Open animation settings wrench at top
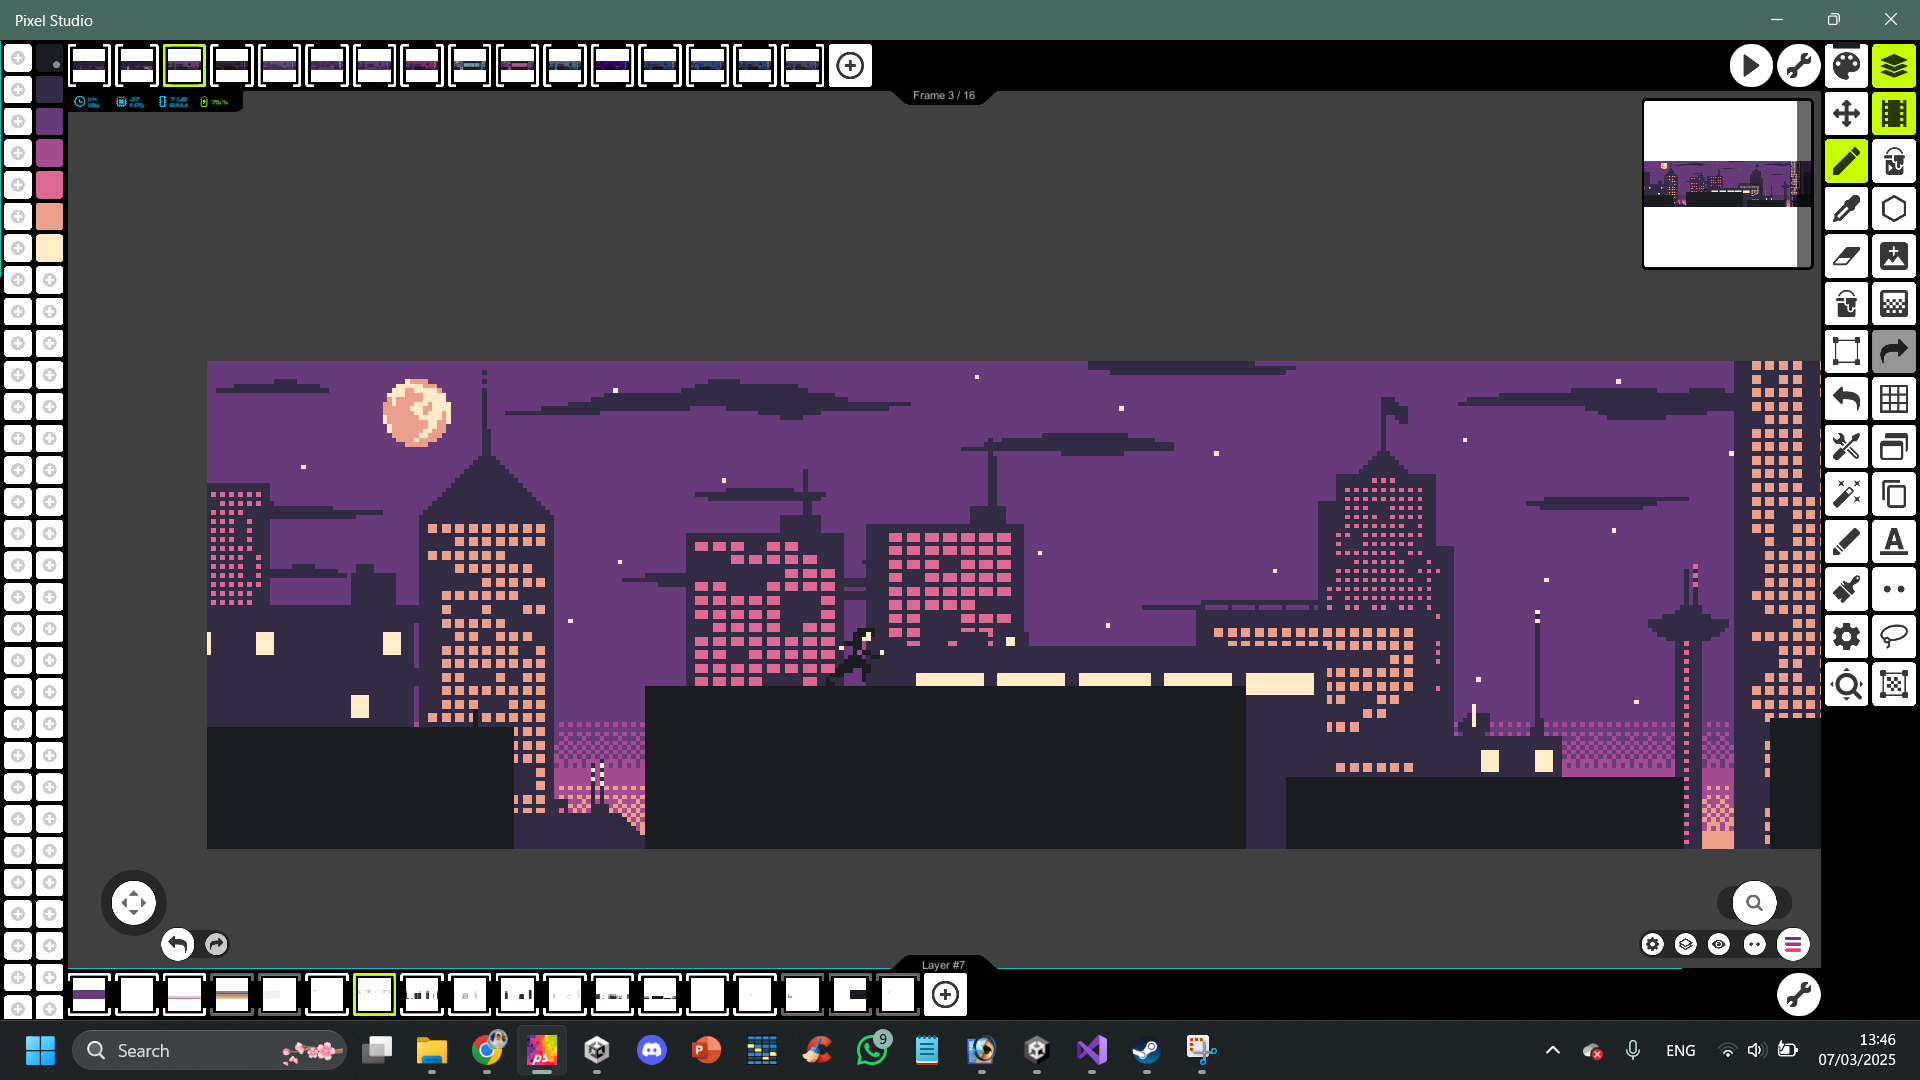This screenshot has height=1080, width=1920. coord(1798,66)
